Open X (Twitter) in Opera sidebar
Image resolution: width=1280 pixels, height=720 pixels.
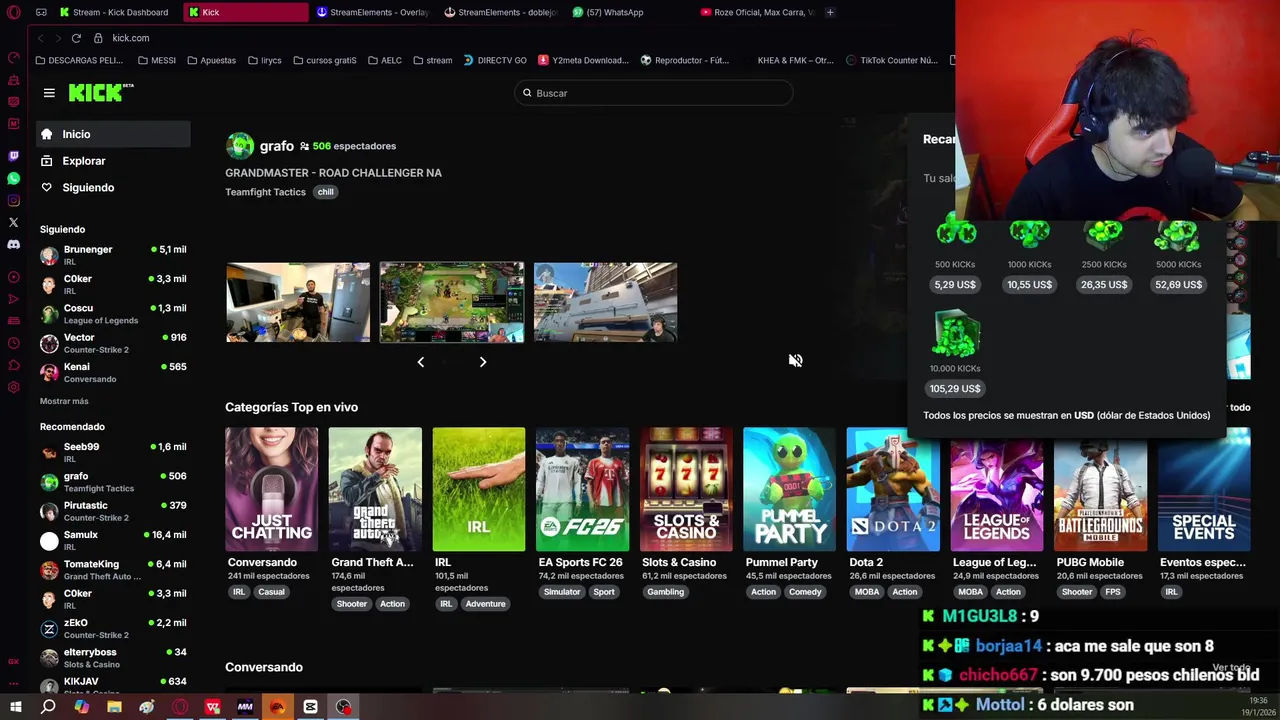(x=13, y=222)
